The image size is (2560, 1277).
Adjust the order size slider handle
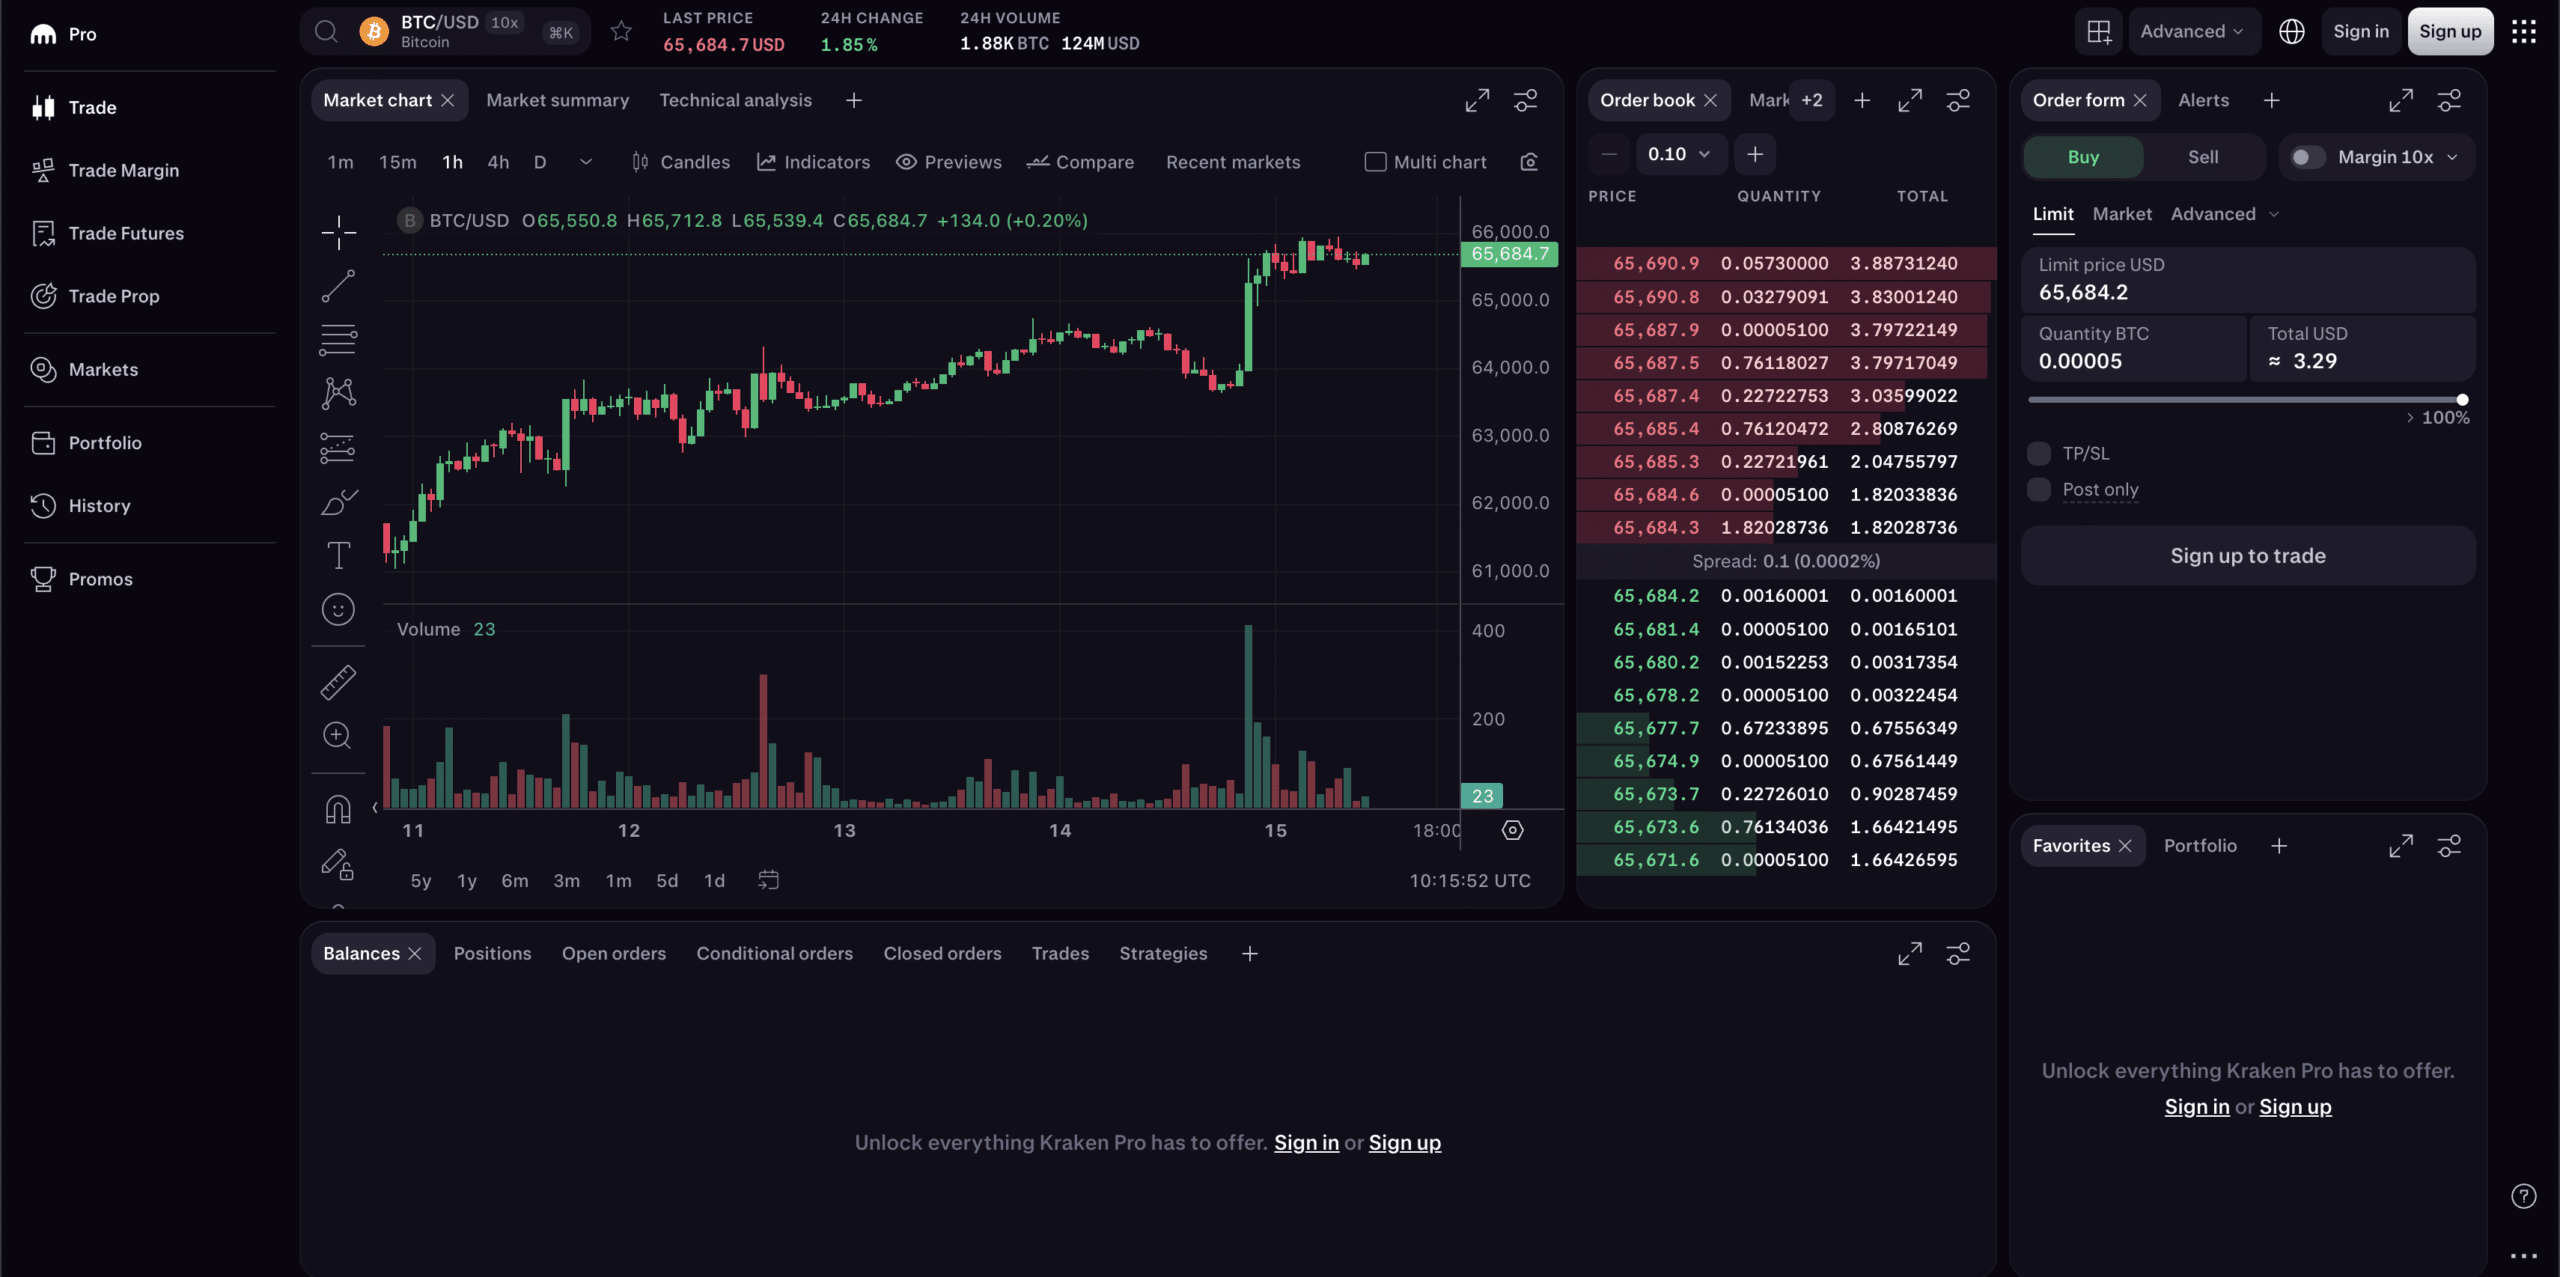tap(2462, 399)
